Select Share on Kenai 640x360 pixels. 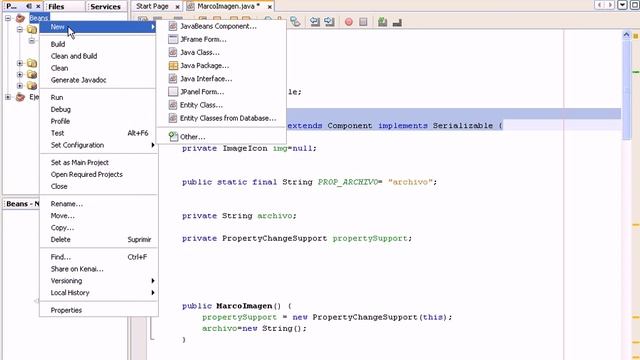(98, 269)
